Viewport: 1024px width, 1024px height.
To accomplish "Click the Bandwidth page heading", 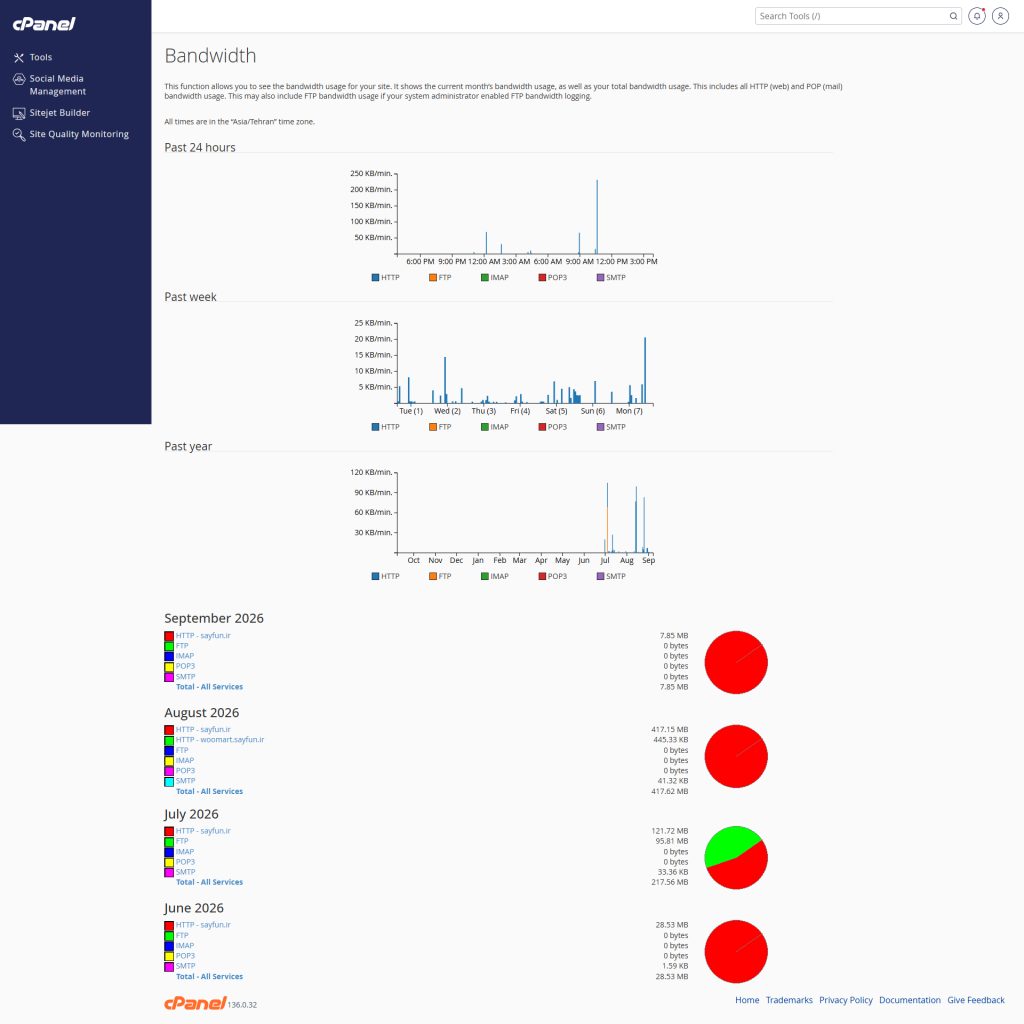I will click(x=210, y=56).
